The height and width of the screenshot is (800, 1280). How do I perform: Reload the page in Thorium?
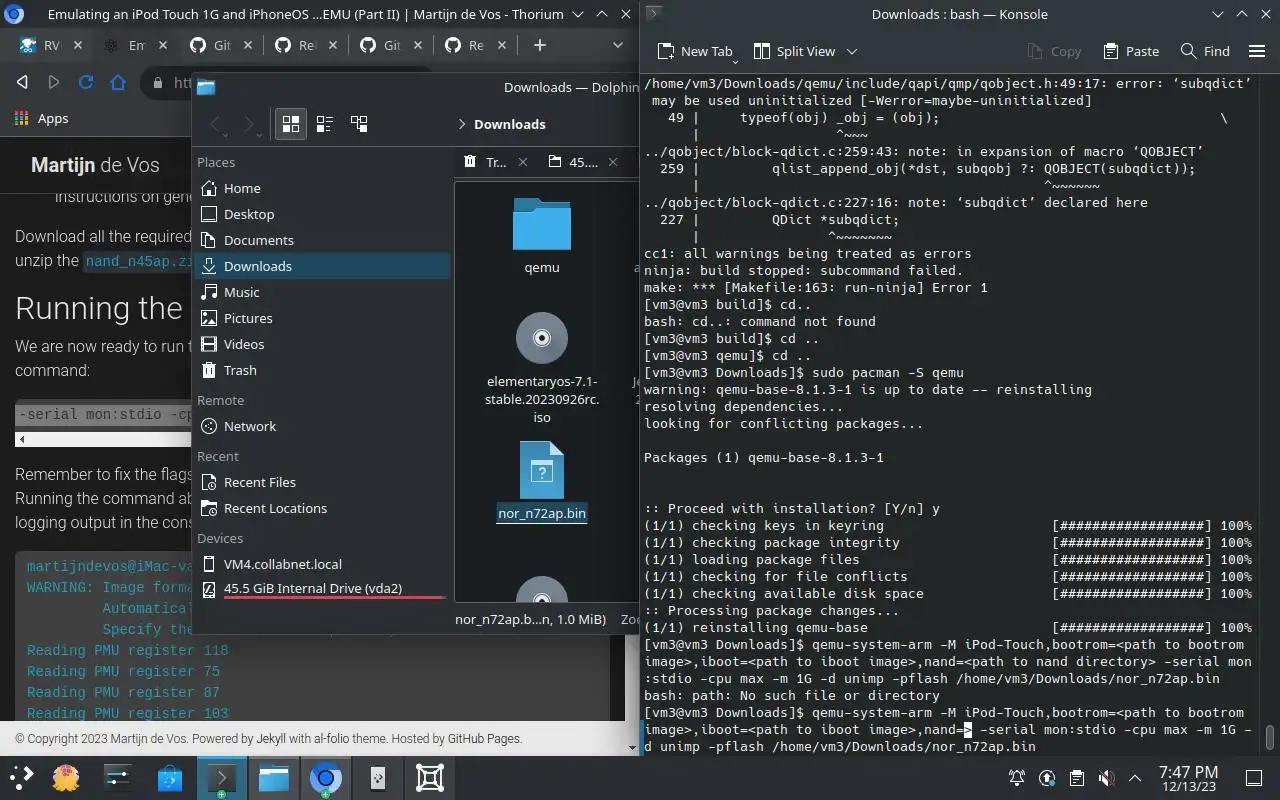(86, 82)
